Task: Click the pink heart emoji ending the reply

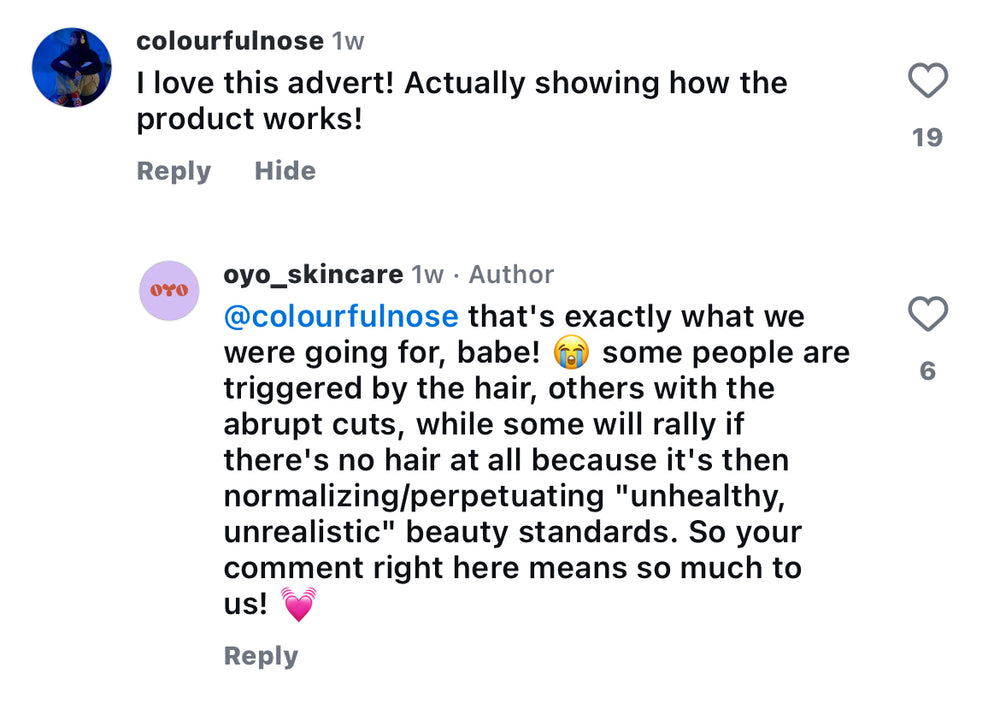Action: (x=298, y=605)
